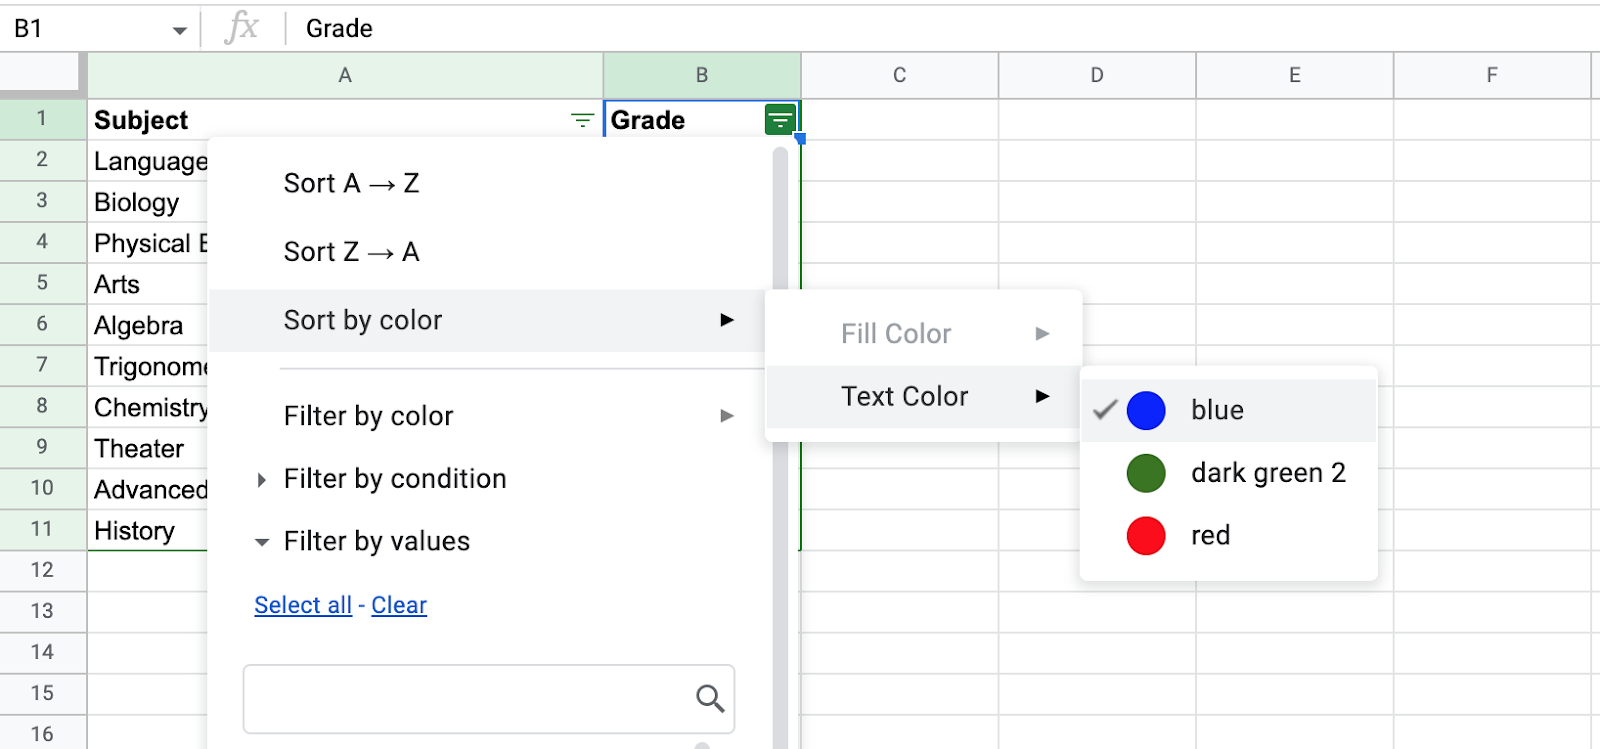
Task: Select the blue text color option
Action: [1217, 410]
